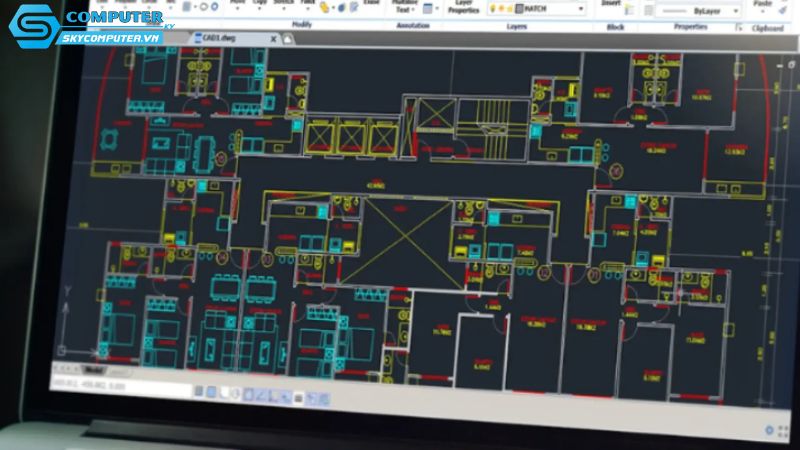Click the Stretch tool in Modify panel
The image size is (800, 450).
283,3
